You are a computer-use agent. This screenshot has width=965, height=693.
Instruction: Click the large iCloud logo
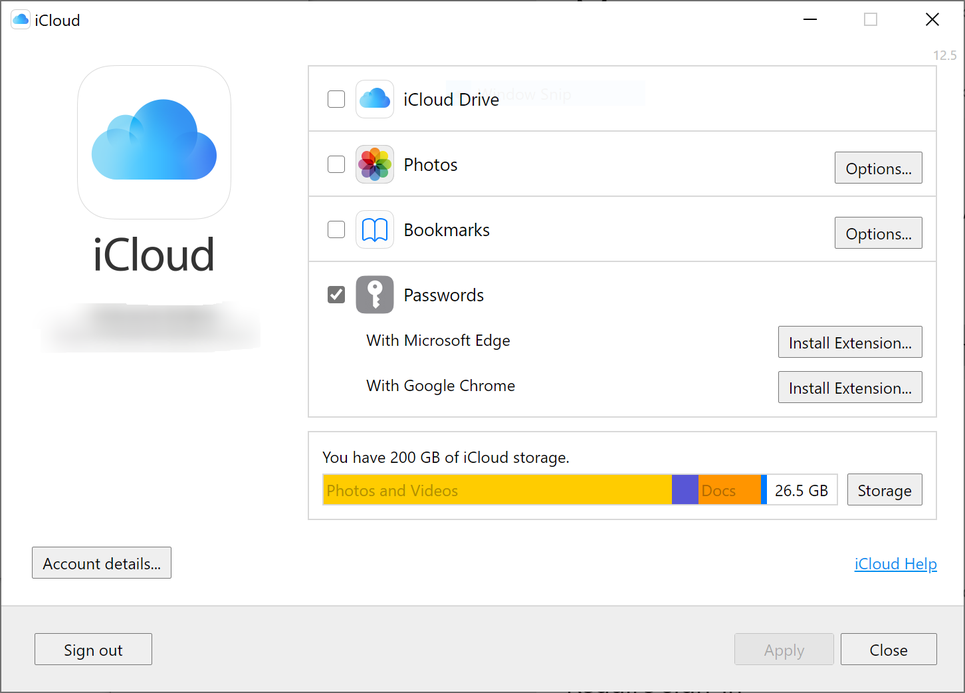(x=154, y=142)
